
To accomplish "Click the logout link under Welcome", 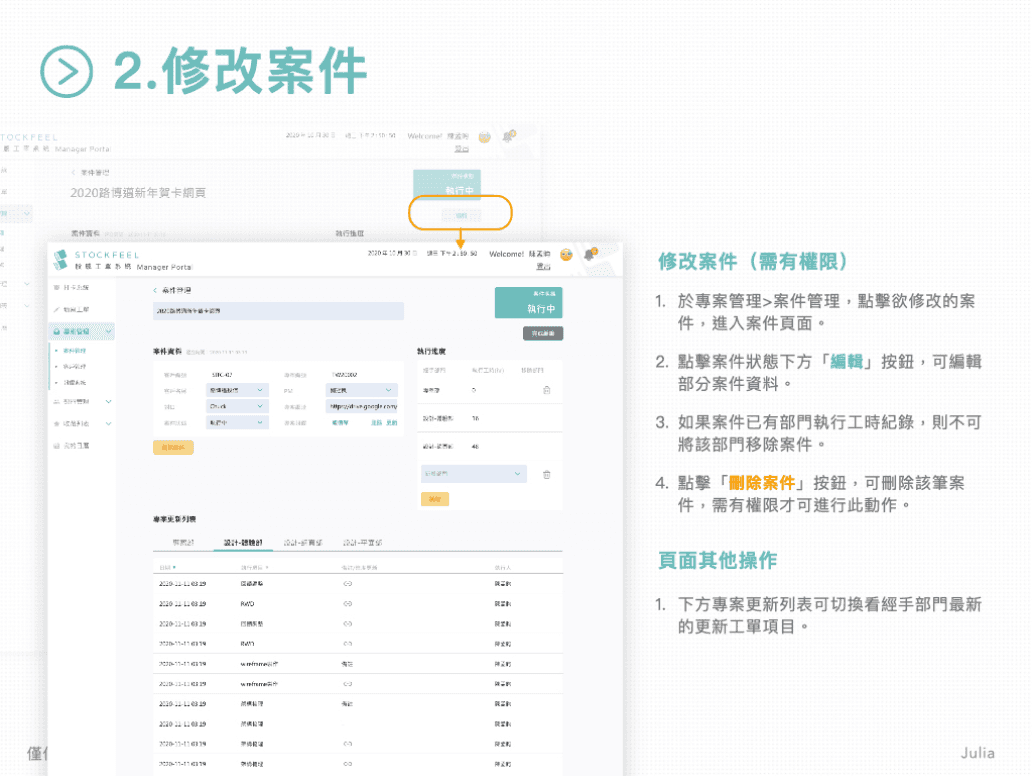I will tap(543, 266).
